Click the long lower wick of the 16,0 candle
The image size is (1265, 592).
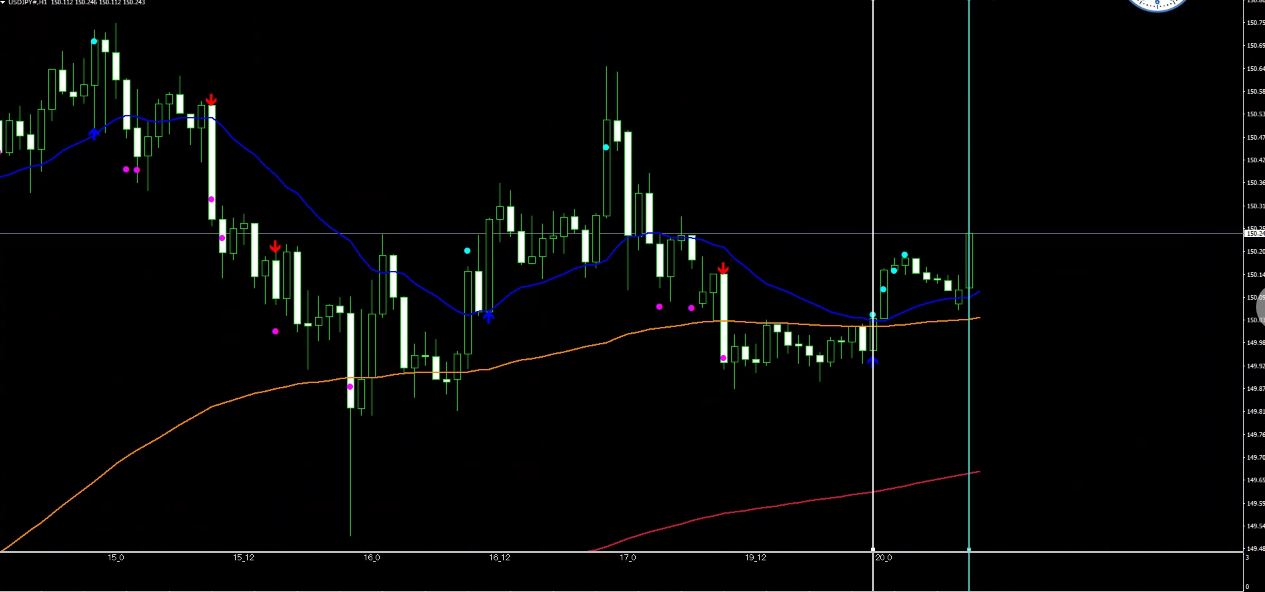pyautogui.click(x=351, y=472)
